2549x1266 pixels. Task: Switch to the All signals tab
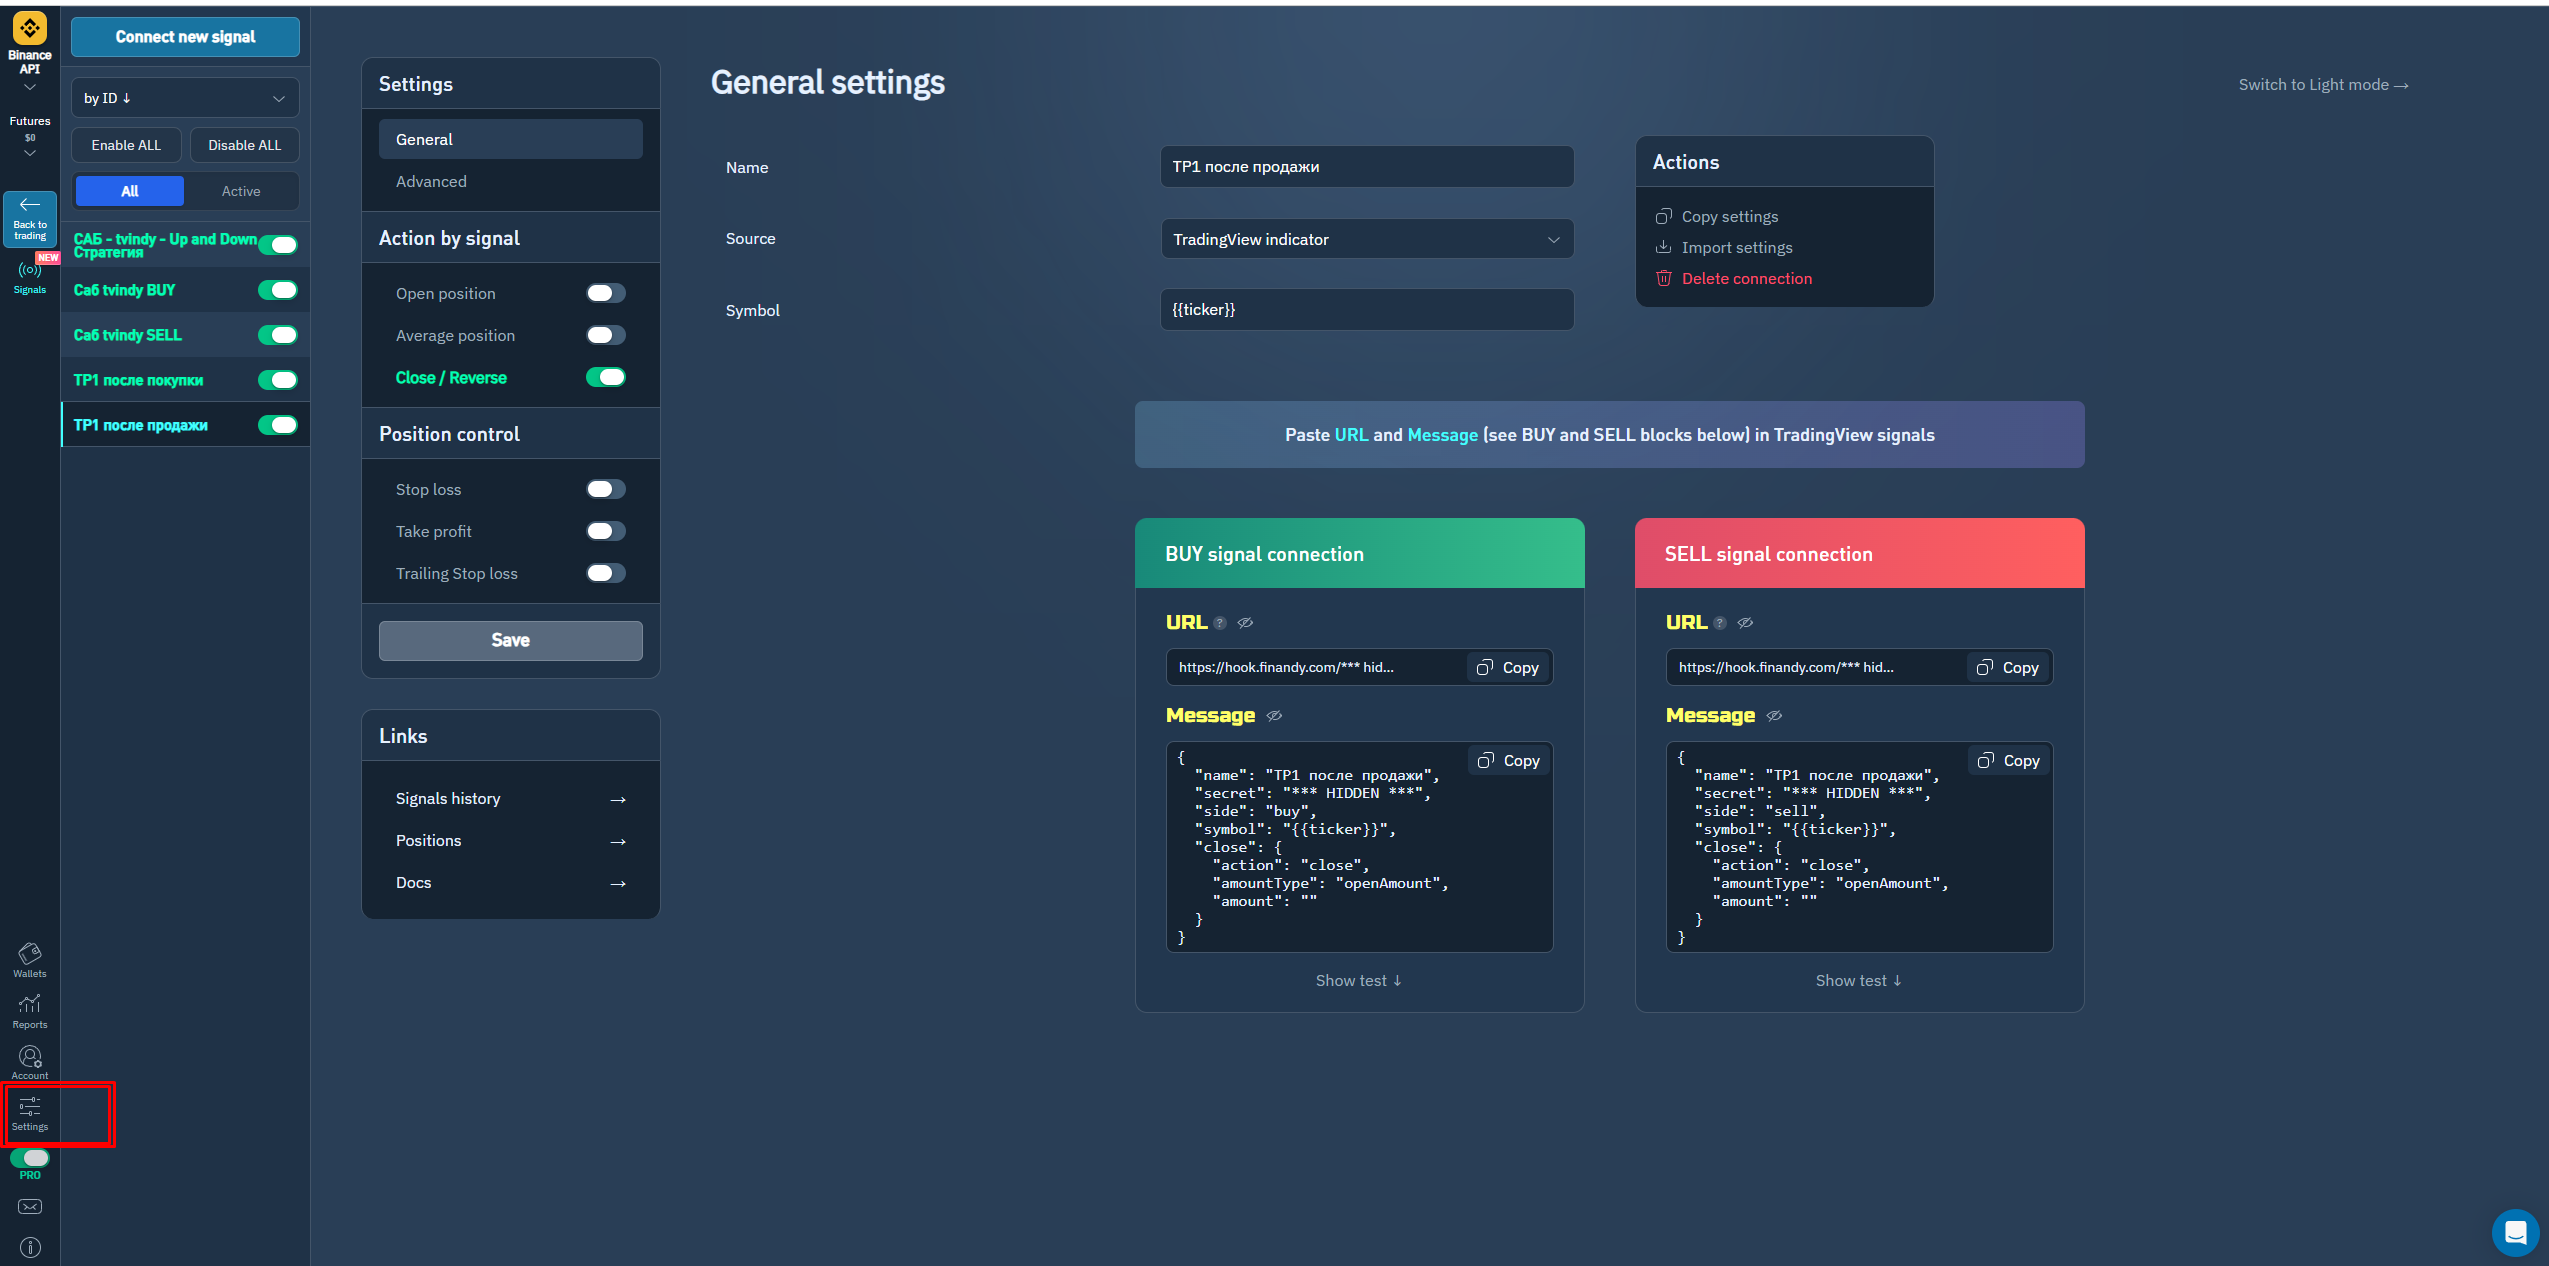(x=130, y=191)
